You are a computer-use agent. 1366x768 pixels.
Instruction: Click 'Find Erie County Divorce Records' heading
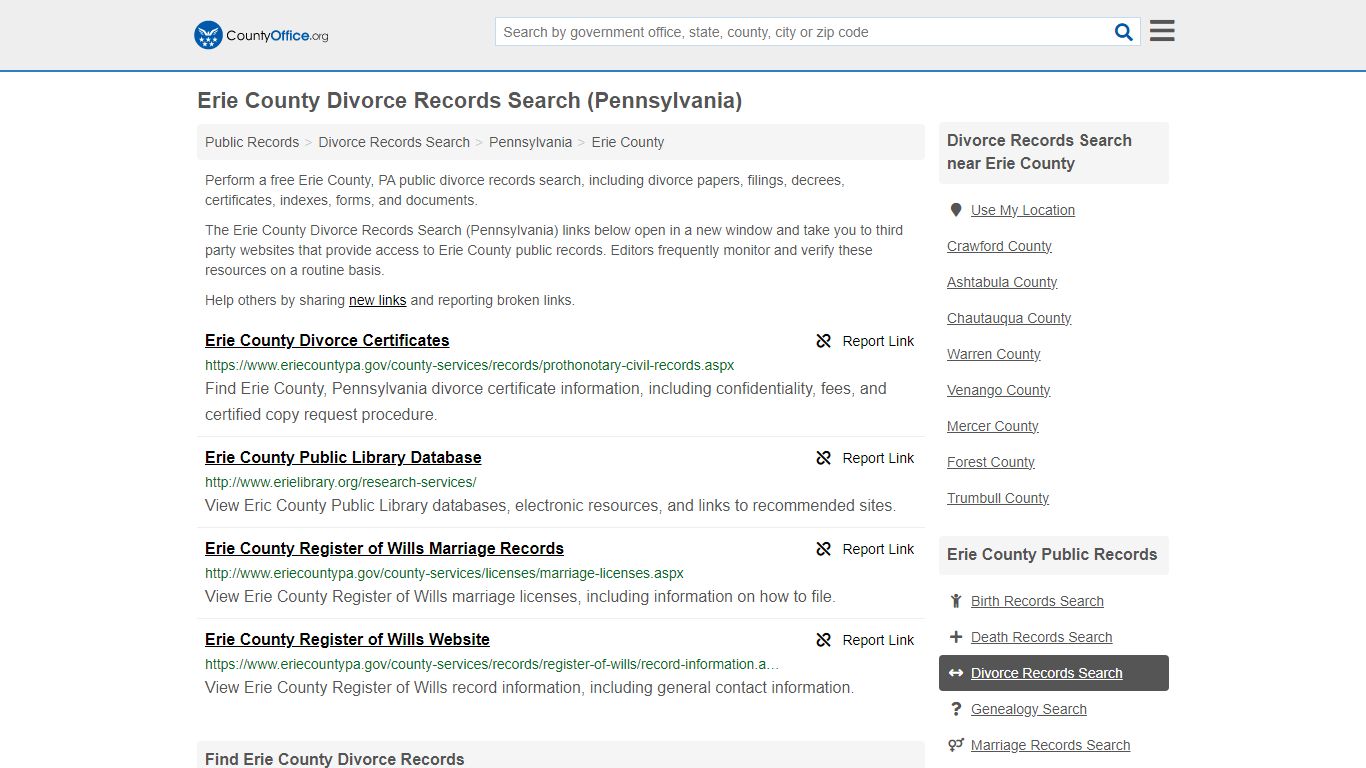click(335, 759)
